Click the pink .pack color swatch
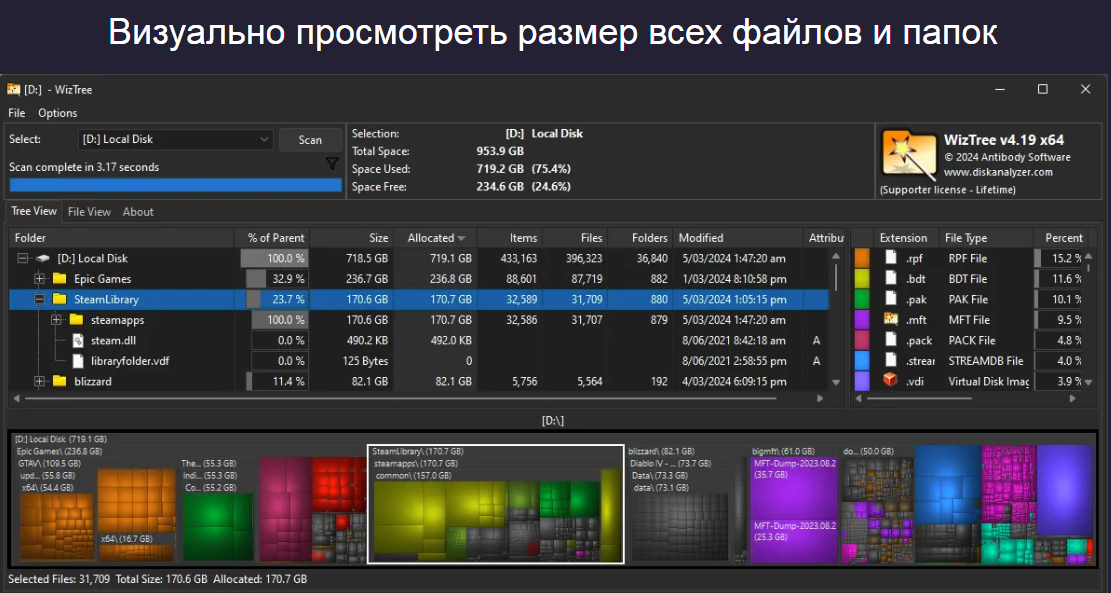The width and height of the screenshot is (1111, 593). coord(862,340)
